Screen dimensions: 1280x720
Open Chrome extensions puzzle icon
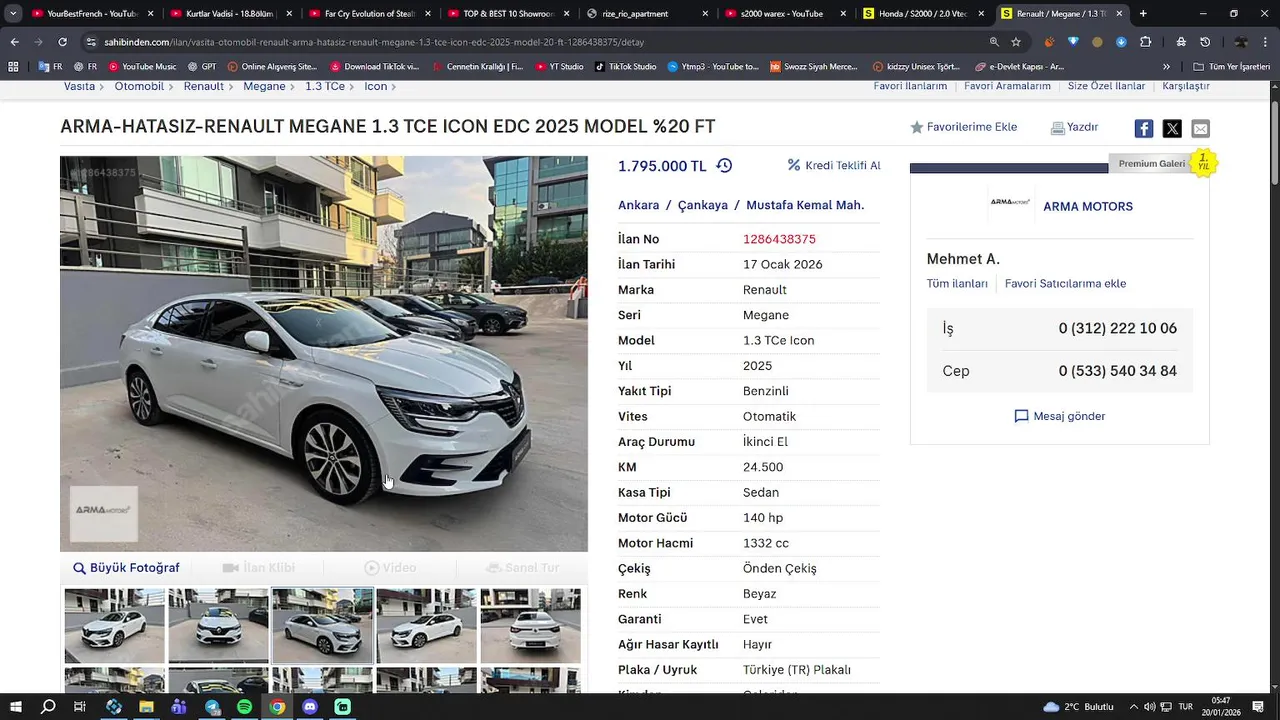(1146, 42)
